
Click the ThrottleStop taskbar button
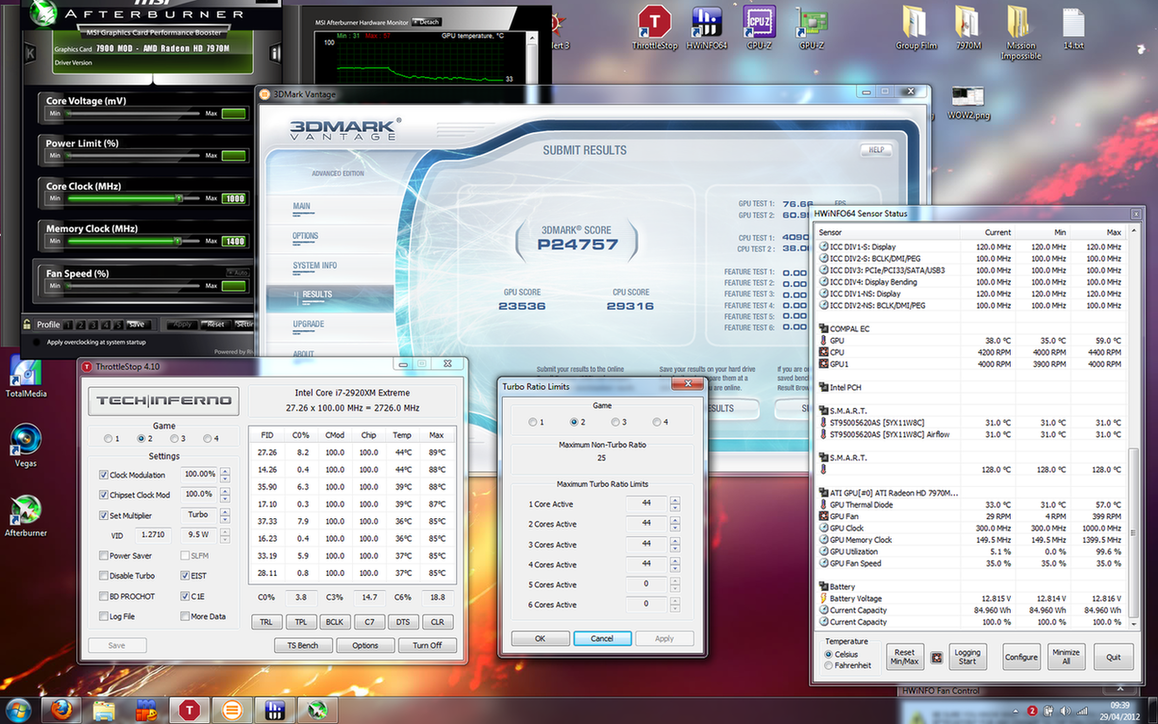pyautogui.click(x=189, y=711)
